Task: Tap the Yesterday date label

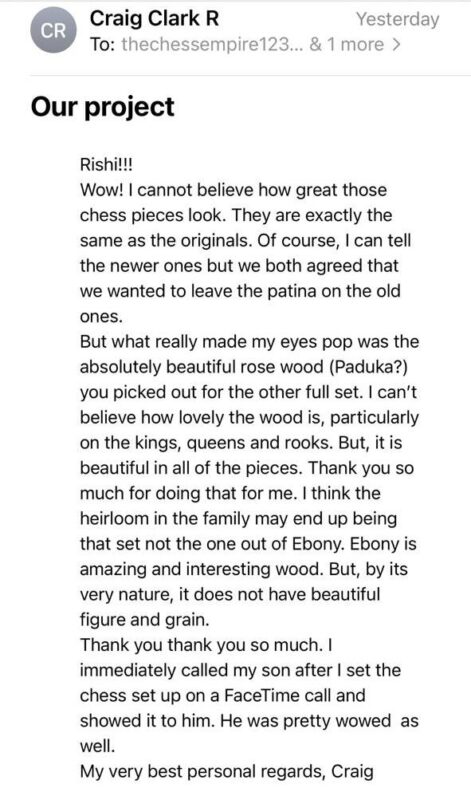Action: [x=398, y=19]
